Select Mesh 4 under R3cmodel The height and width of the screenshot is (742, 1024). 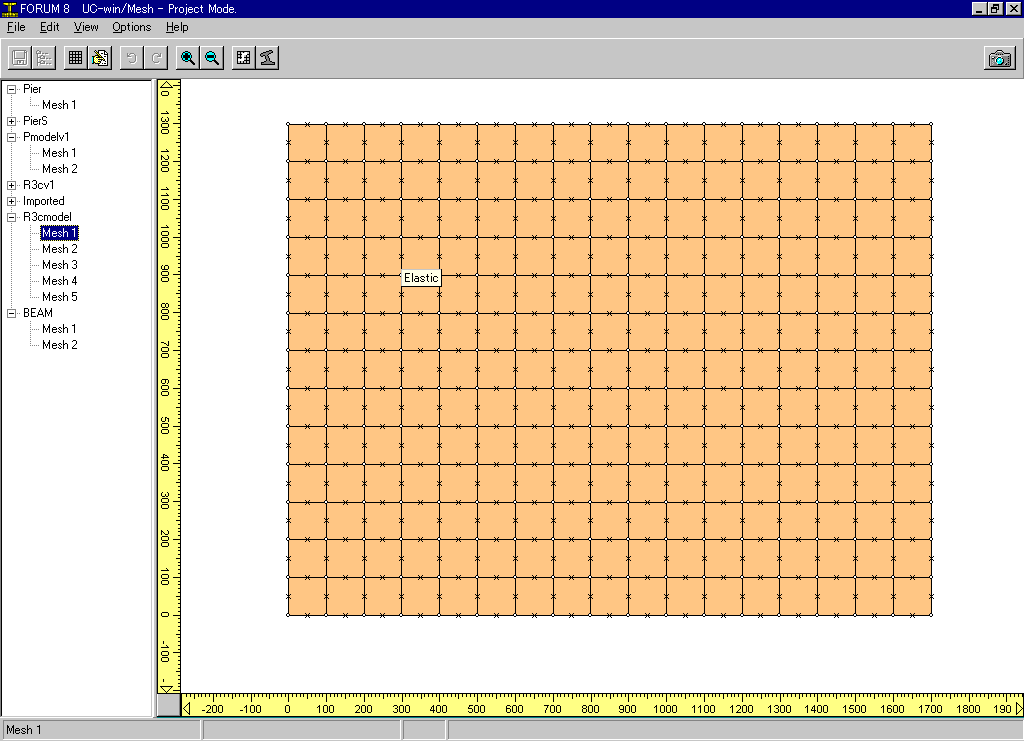[x=59, y=281]
